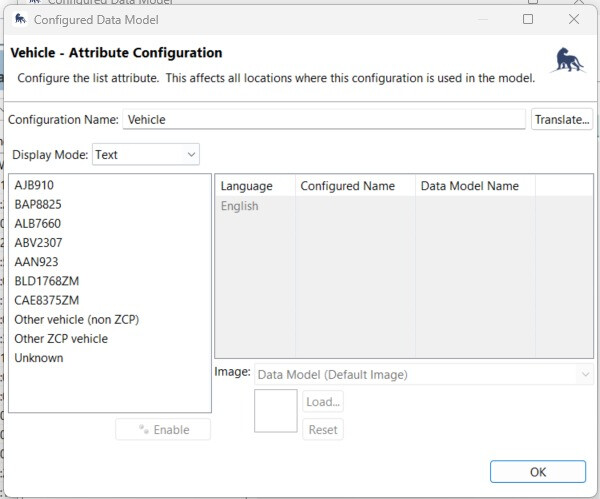
Task: Pick the Unknown list entry
Action: (x=38, y=358)
